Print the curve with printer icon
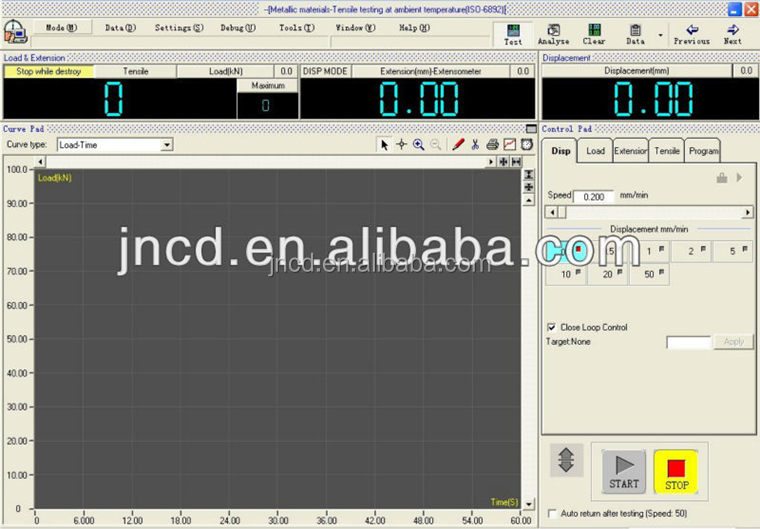760x529 pixels. pos(492,144)
